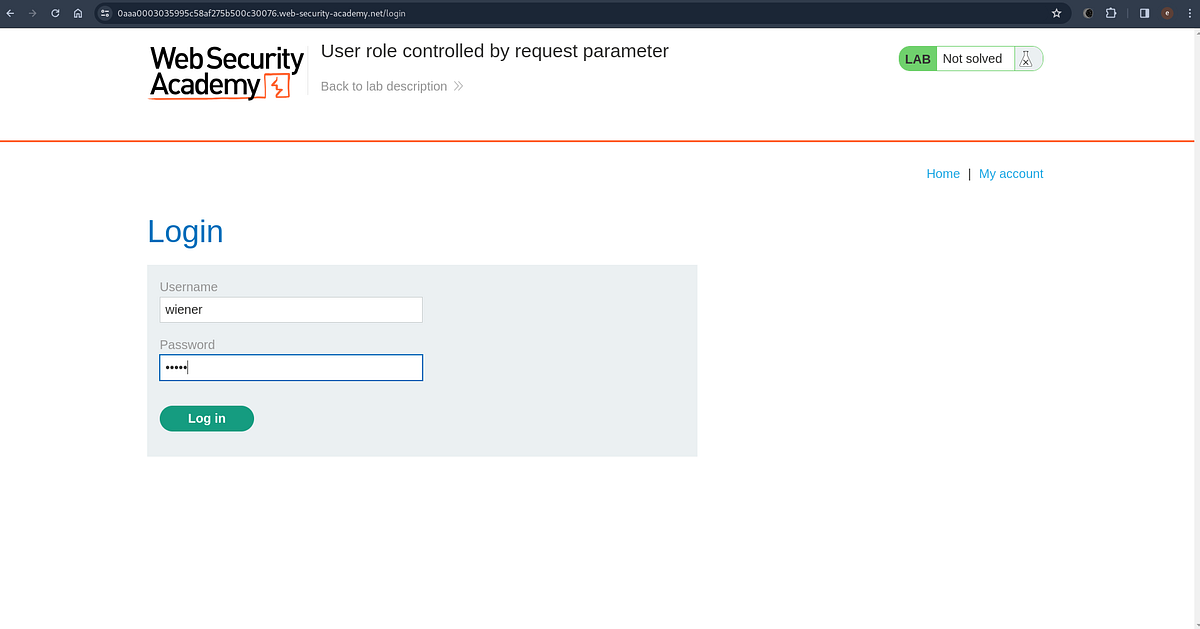Click the bookmark star icon
This screenshot has height=629, width=1200.
click(1055, 13)
